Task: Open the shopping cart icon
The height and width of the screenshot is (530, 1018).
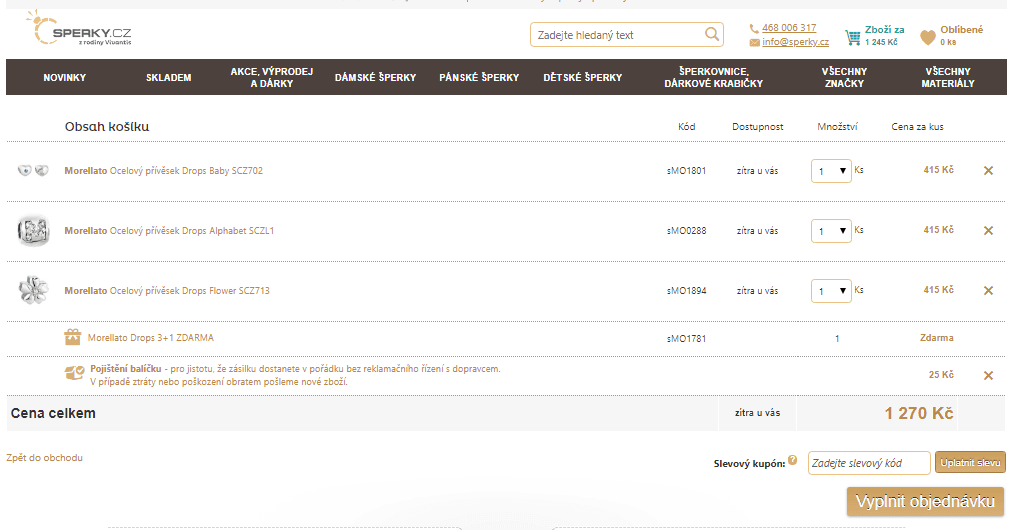Action: coord(852,37)
